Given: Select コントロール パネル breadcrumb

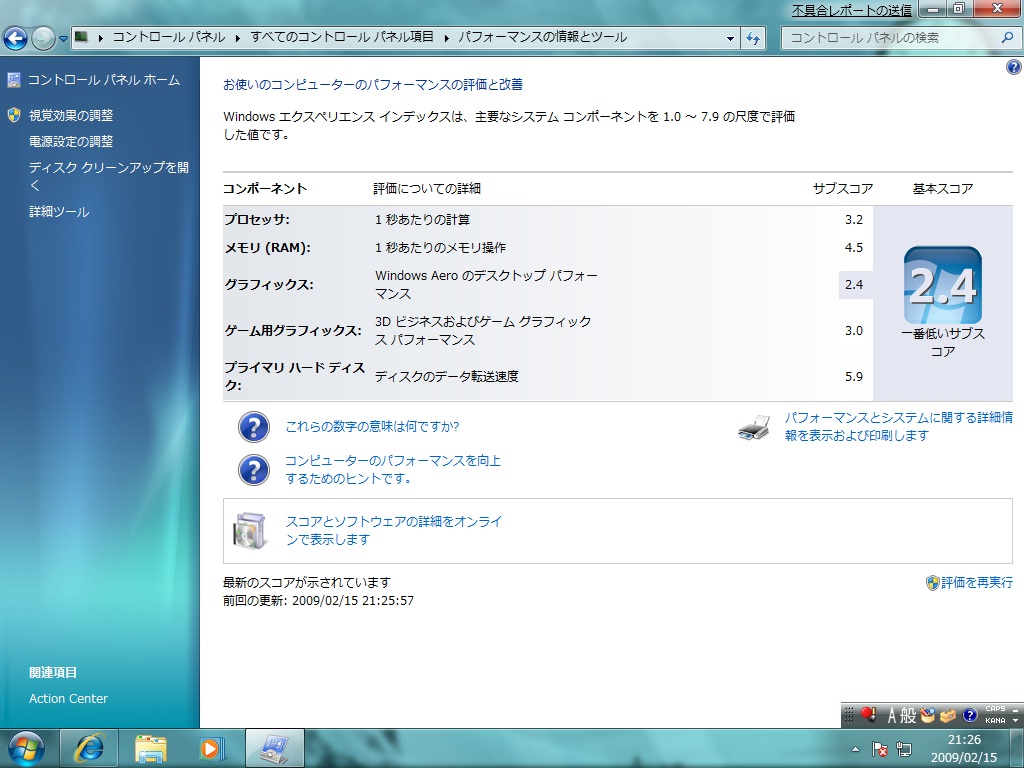Looking at the screenshot, I should (168, 37).
